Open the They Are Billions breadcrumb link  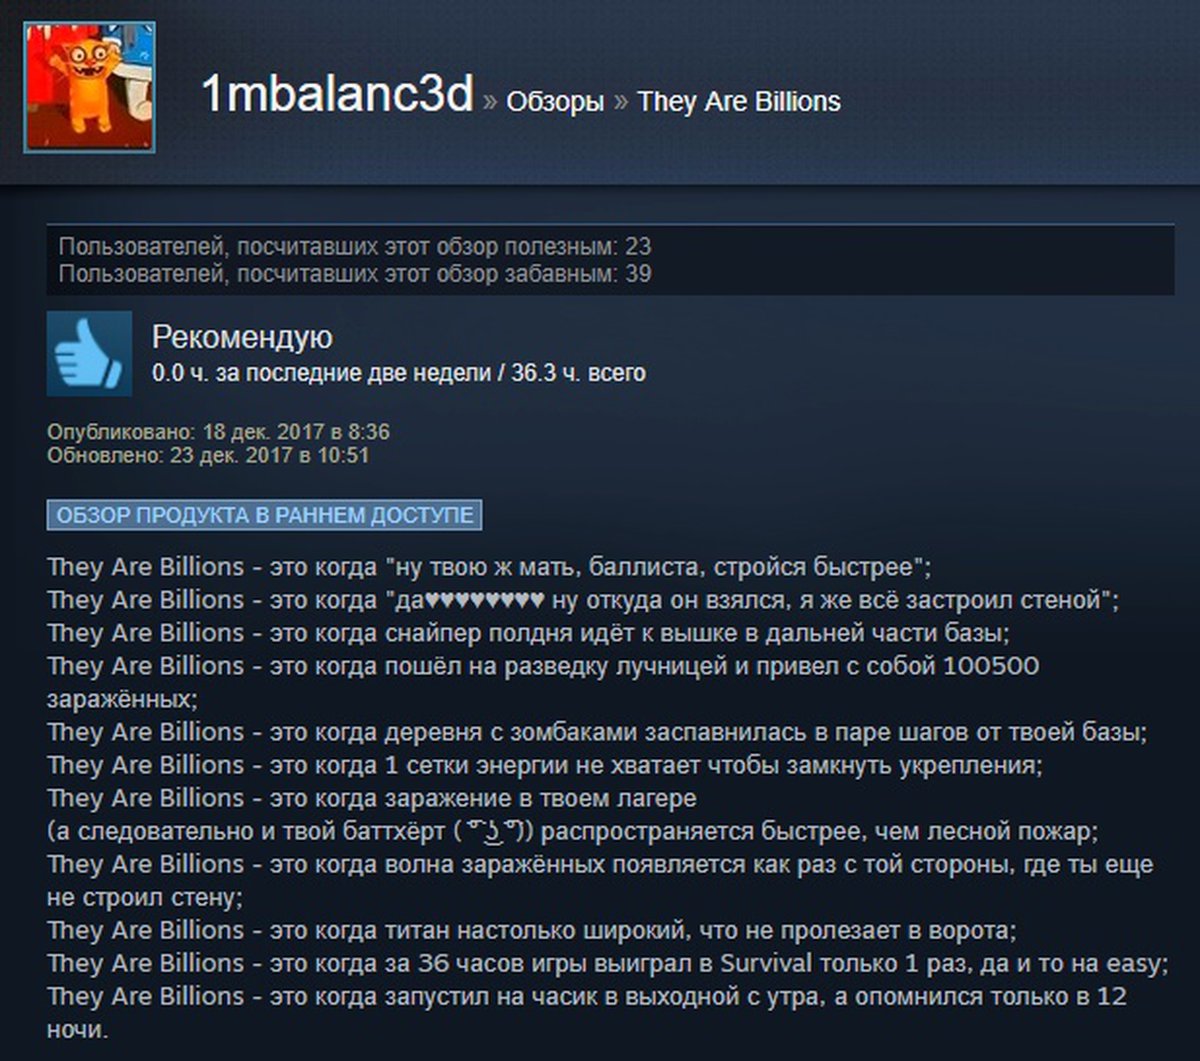739,102
